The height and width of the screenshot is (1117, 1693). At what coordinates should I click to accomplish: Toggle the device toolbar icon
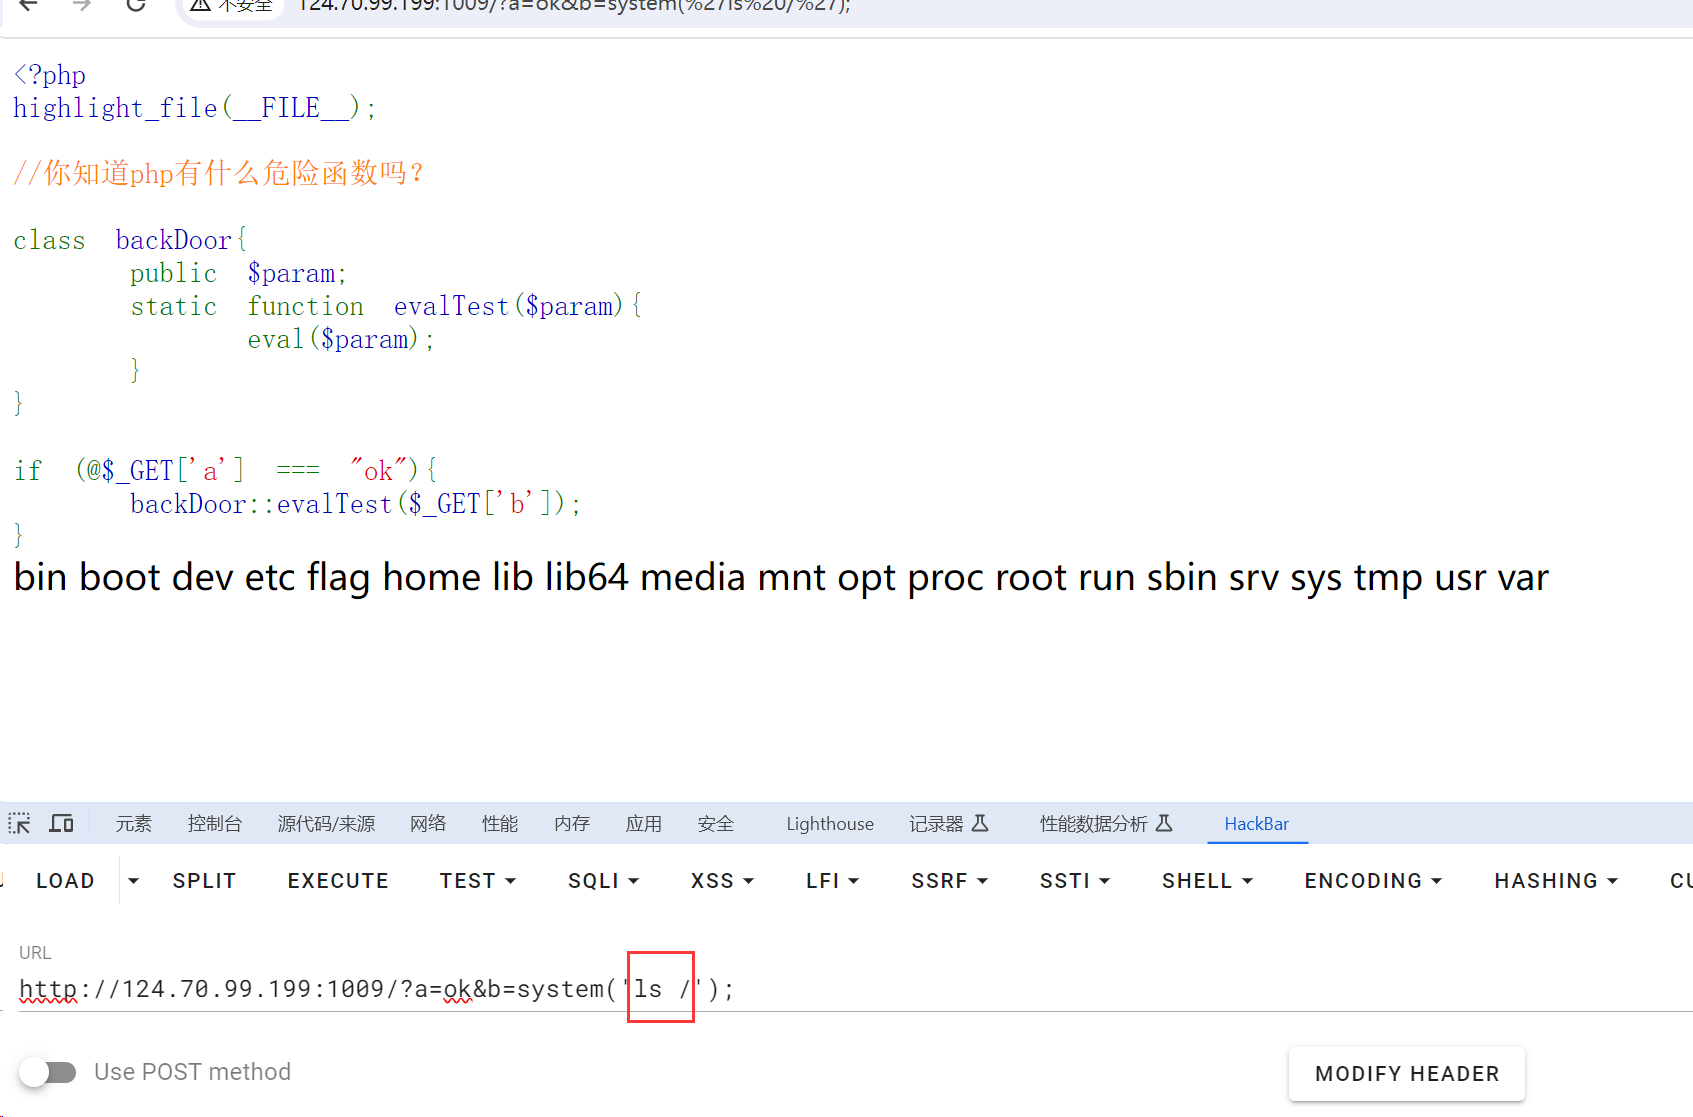pyautogui.click(x=62, y=823)
